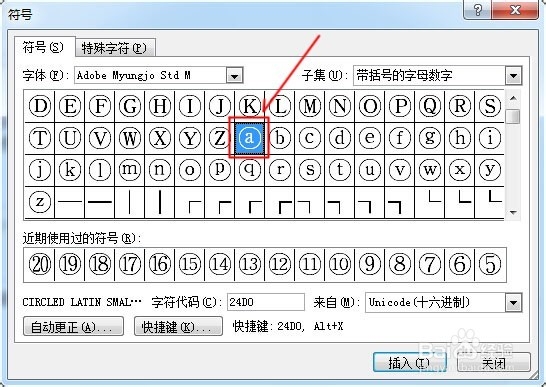Viewport: 546px width, 387px height.
Task: Click the symbol grid scrollbar up arrow
Action: click(513, 98)
